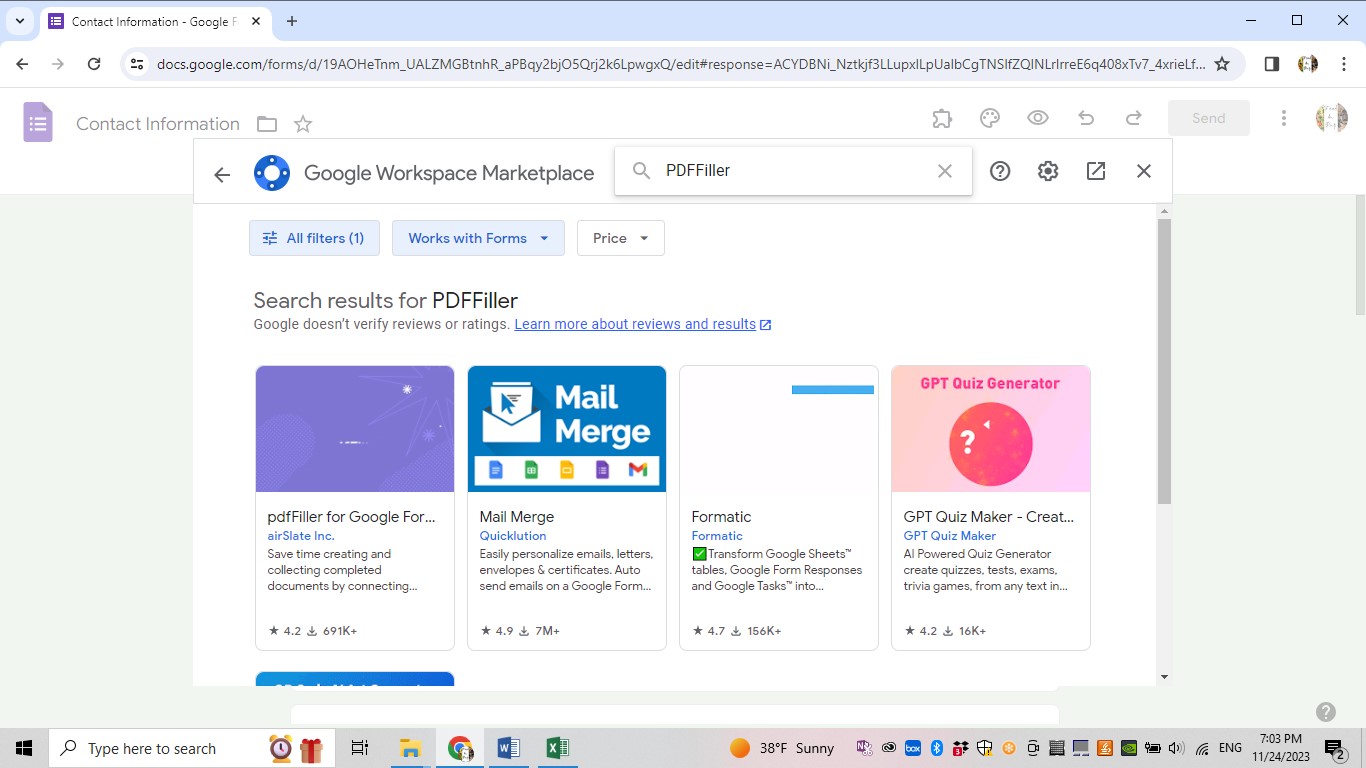
Task: Clear the PDFFiller search query
Action: [944, 170]
